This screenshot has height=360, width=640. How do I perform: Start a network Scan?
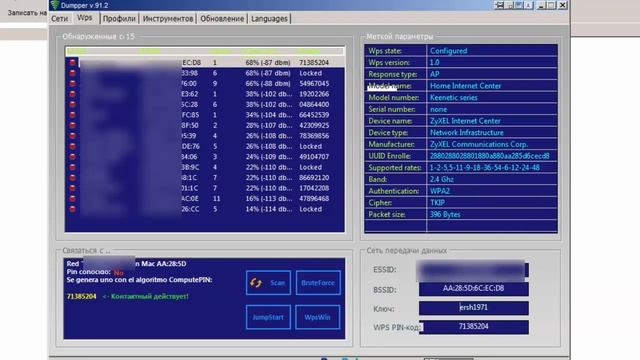point(268,282)
